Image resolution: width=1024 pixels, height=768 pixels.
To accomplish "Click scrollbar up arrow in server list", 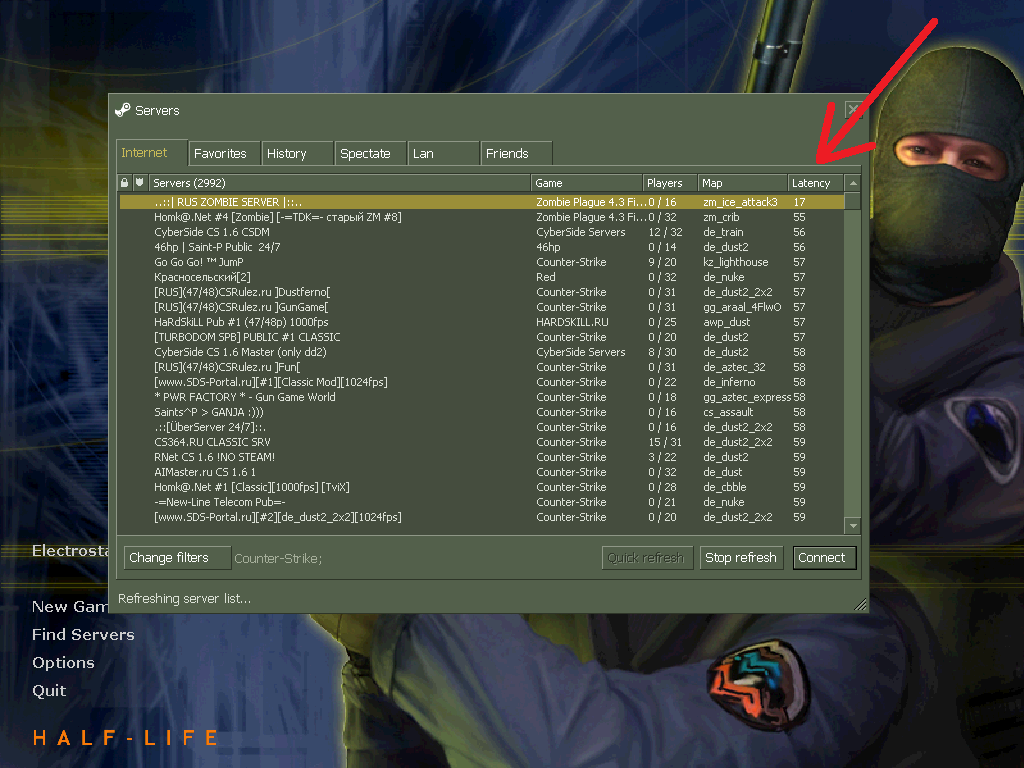I will [853, 183].
